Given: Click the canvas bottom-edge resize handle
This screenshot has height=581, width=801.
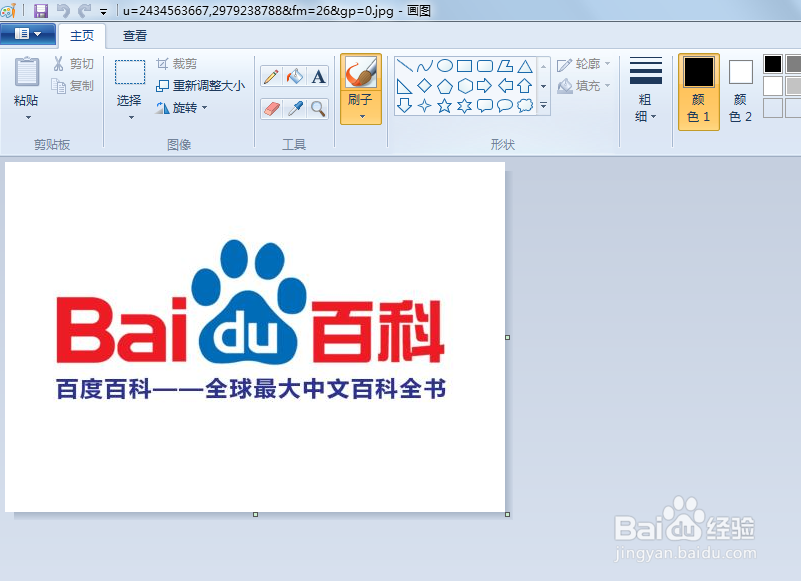Looking at the screenshot, I should pyautogui.click(x=255, y=515).
